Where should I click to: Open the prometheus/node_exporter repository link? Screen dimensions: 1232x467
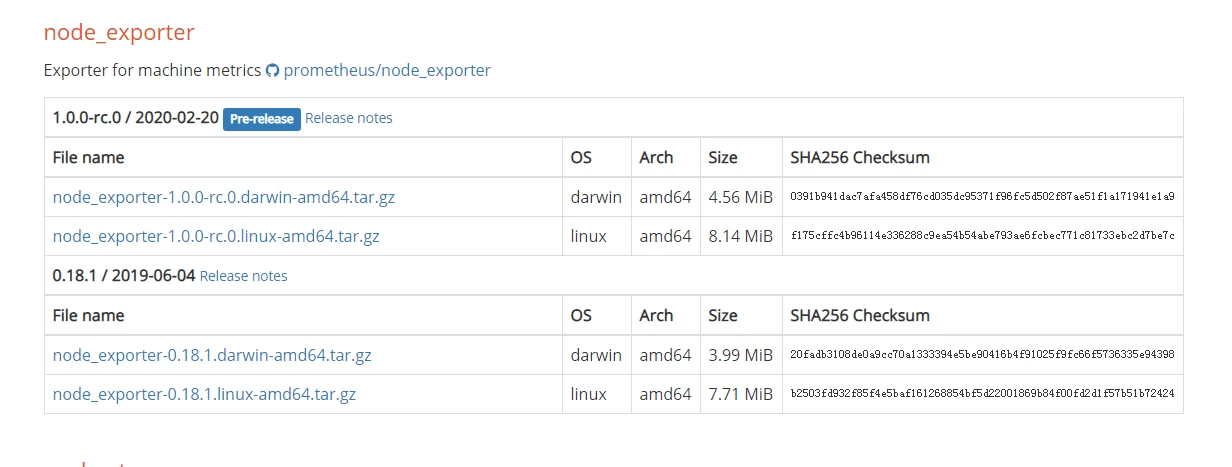[387, 70]
